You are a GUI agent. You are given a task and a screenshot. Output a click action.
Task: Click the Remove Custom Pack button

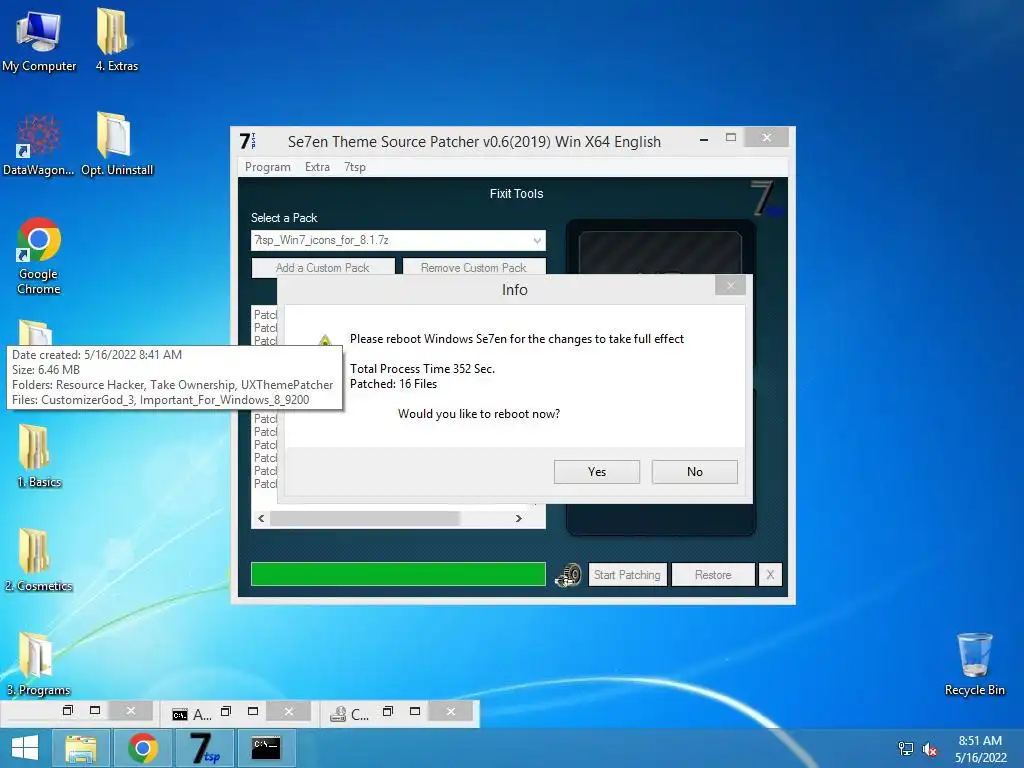[x=473, y=268]
